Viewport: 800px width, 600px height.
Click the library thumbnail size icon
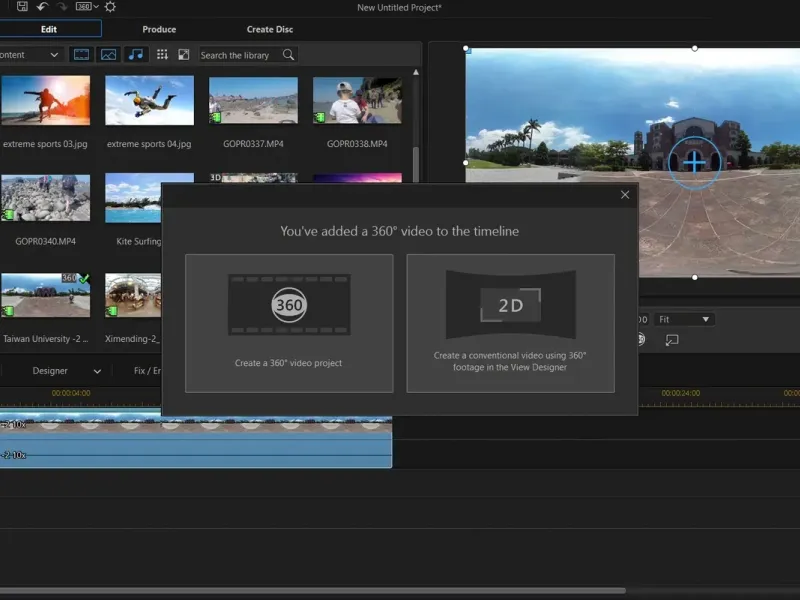point(184,55)
